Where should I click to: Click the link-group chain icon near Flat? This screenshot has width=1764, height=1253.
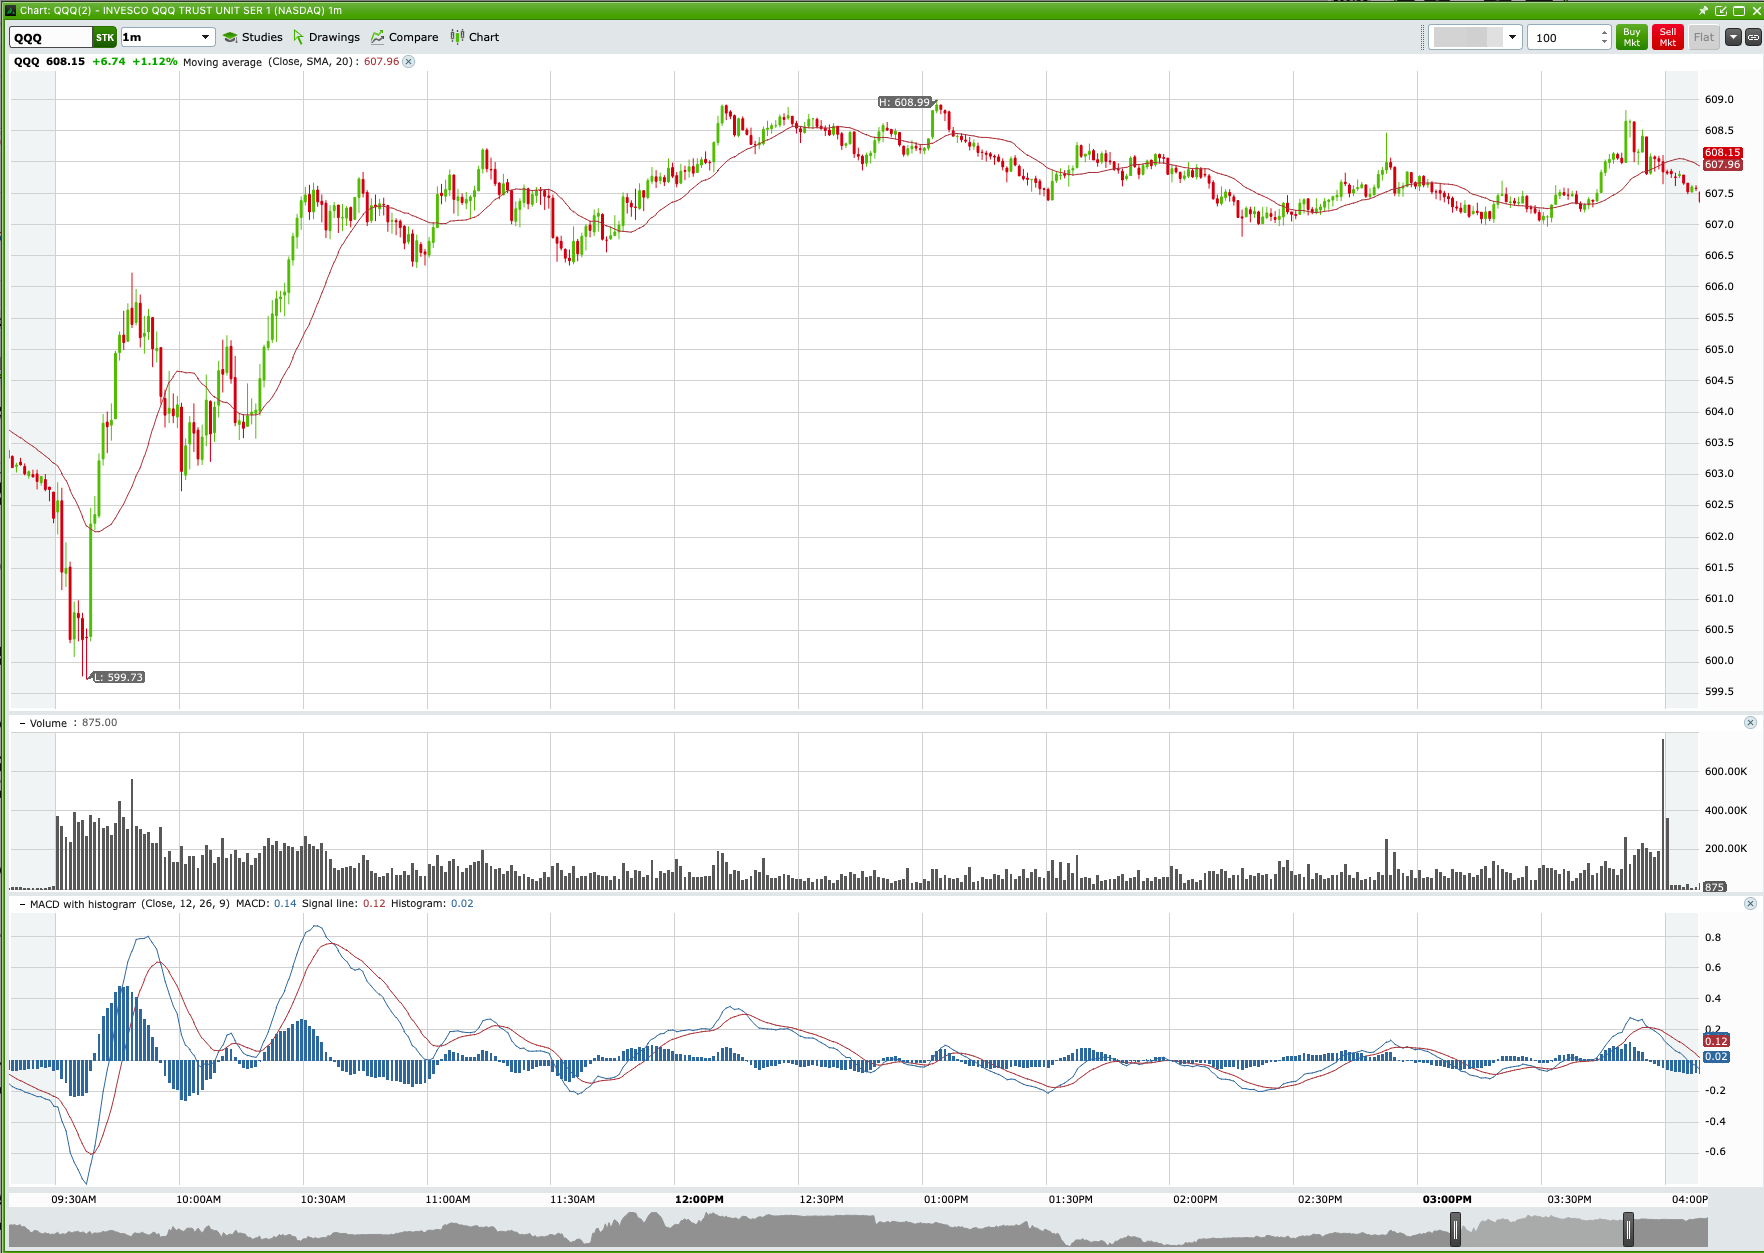point(1753,37)
